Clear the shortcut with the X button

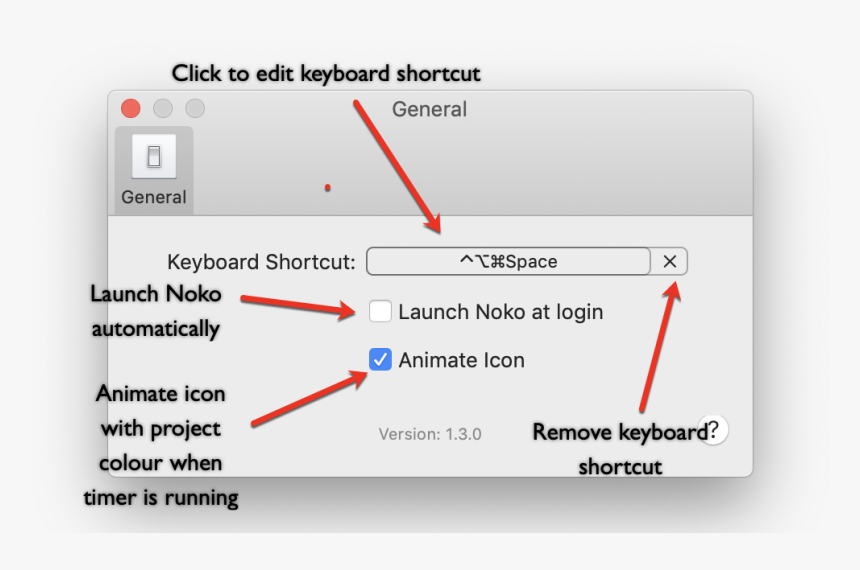point(670,262)
